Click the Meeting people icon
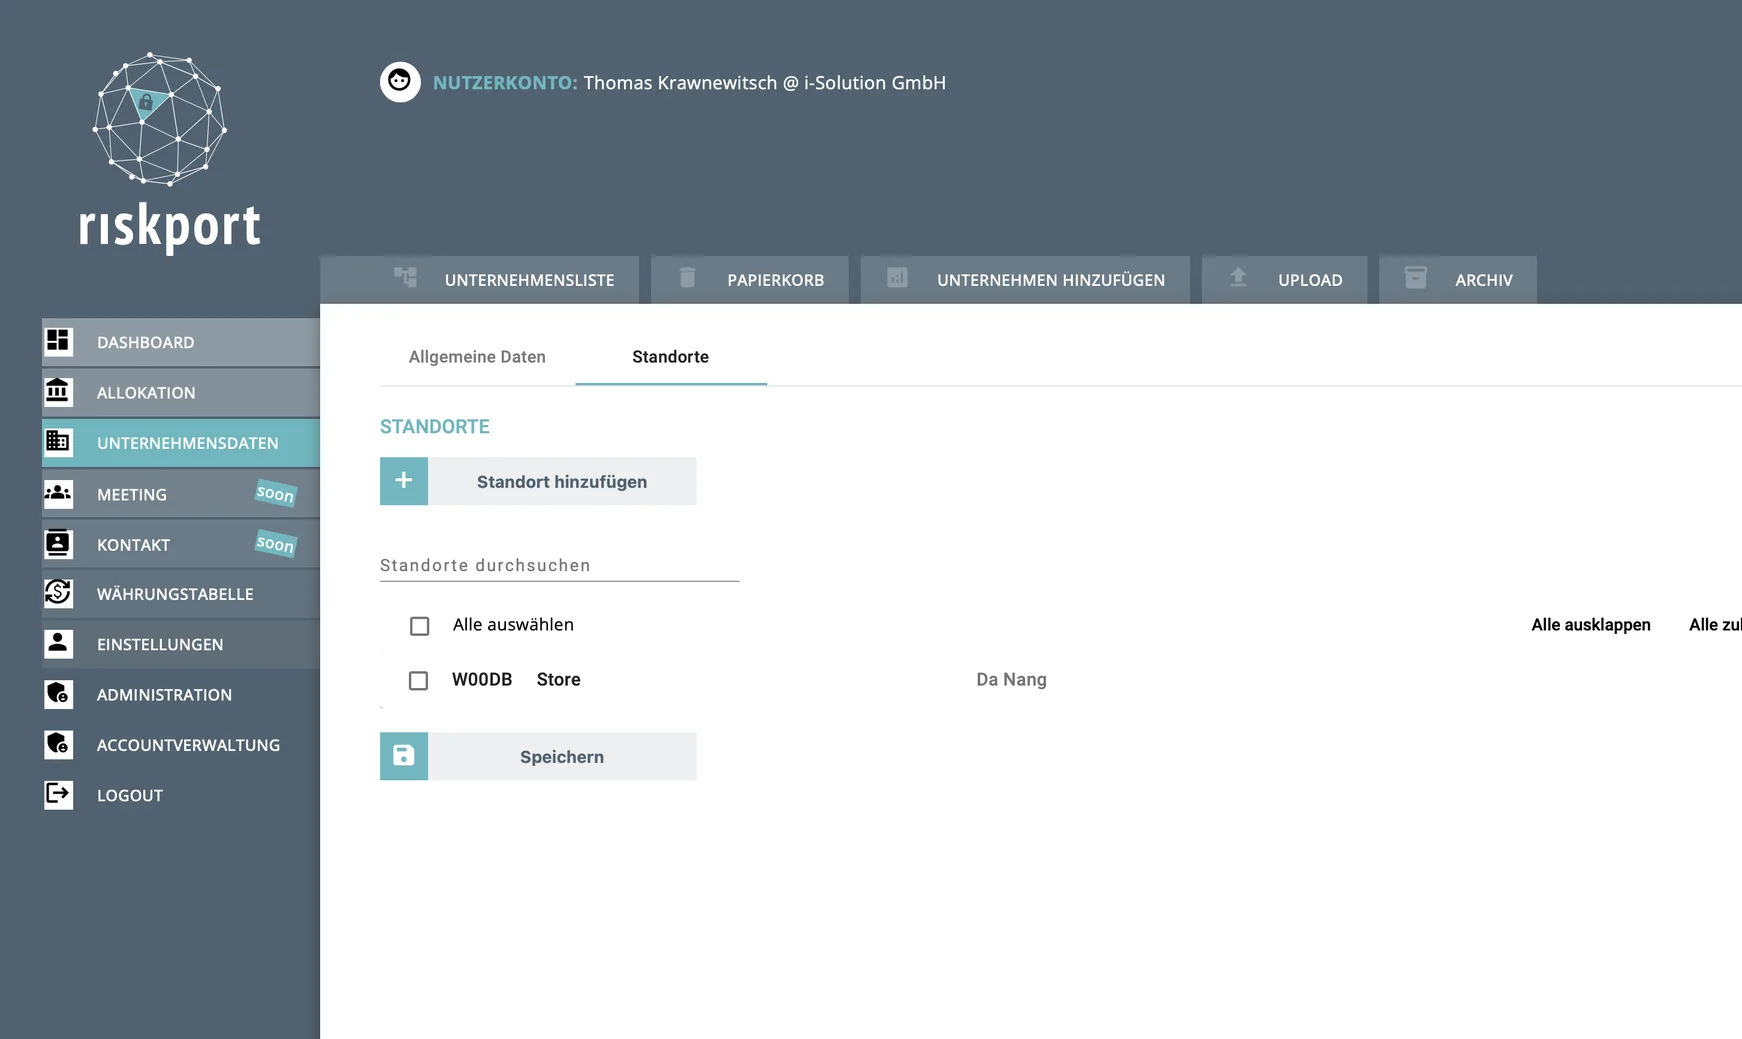Viewport: 1742px width, 1039px height. tap(58, 493)
